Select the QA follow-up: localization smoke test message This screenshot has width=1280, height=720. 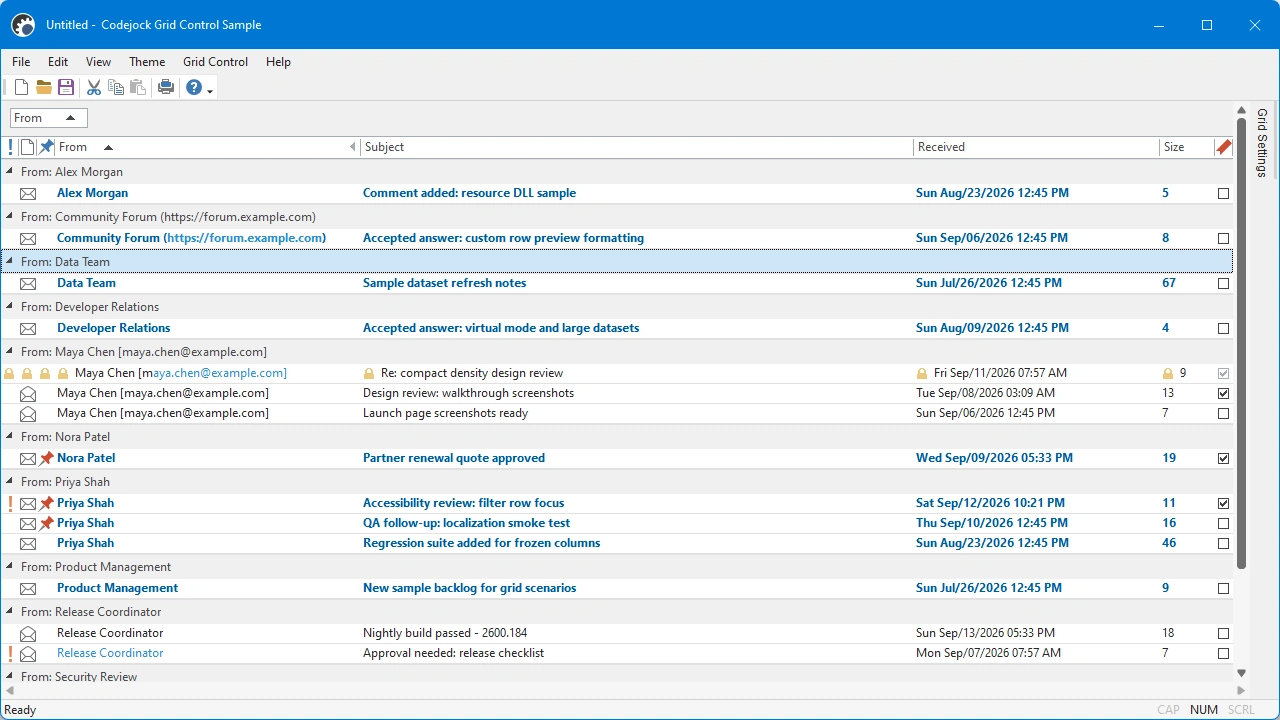(618, 523)
